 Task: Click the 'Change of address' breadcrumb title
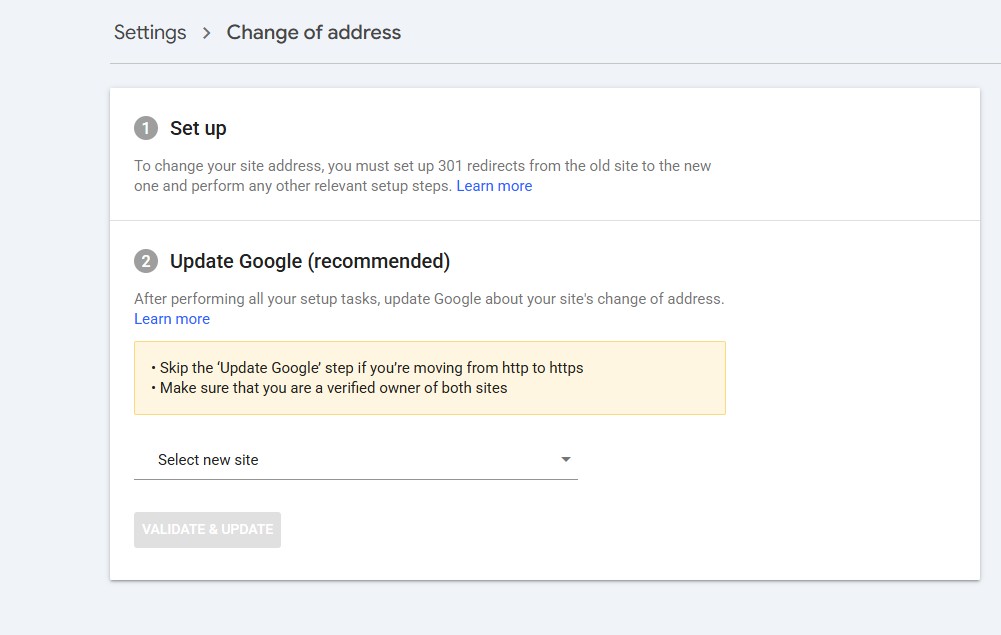[x=313, y=33]
